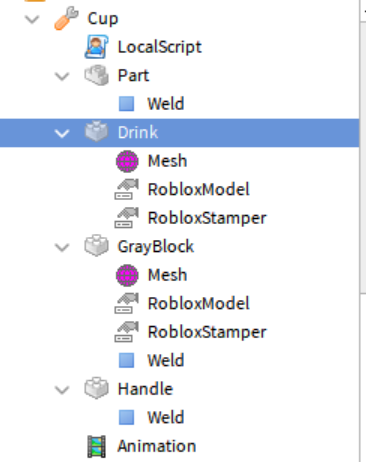Click the vertical scrollbar of Explorer

click(x=363, y=157)
